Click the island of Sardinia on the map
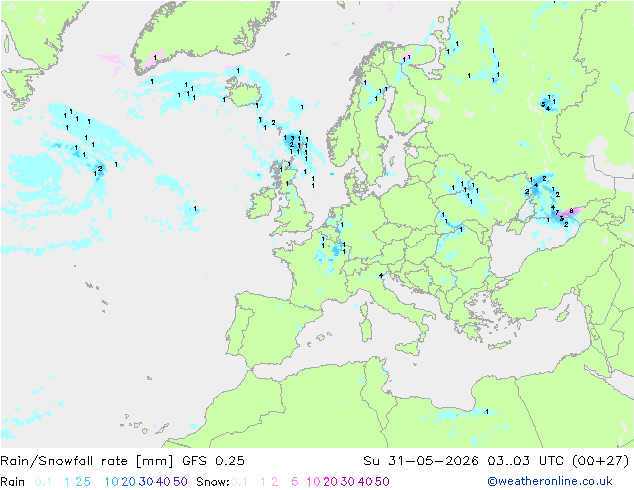Image resolution: width=634 pixels, height=490 pixels. coord(366,327)
